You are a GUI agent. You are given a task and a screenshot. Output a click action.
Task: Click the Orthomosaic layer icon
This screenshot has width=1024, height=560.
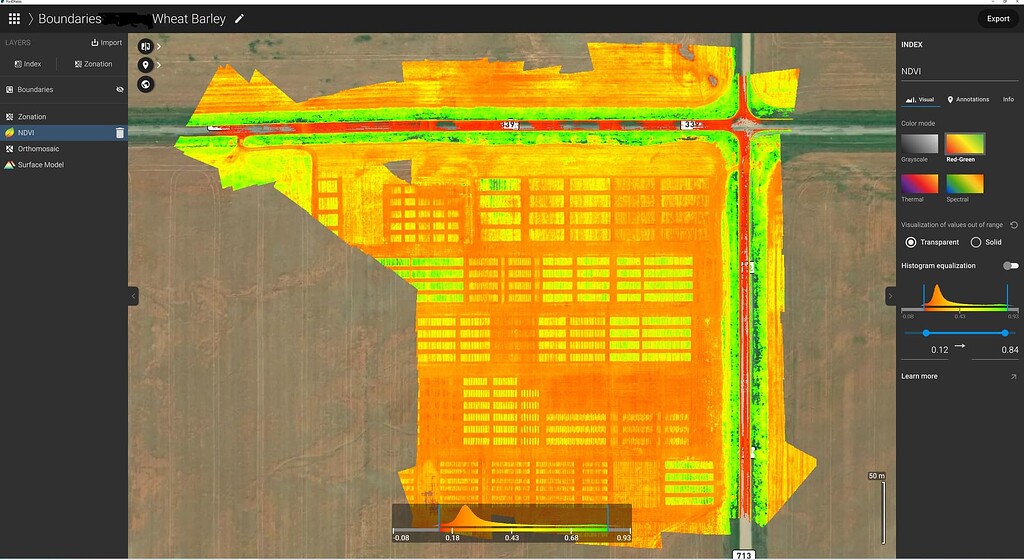coord(9,149)
